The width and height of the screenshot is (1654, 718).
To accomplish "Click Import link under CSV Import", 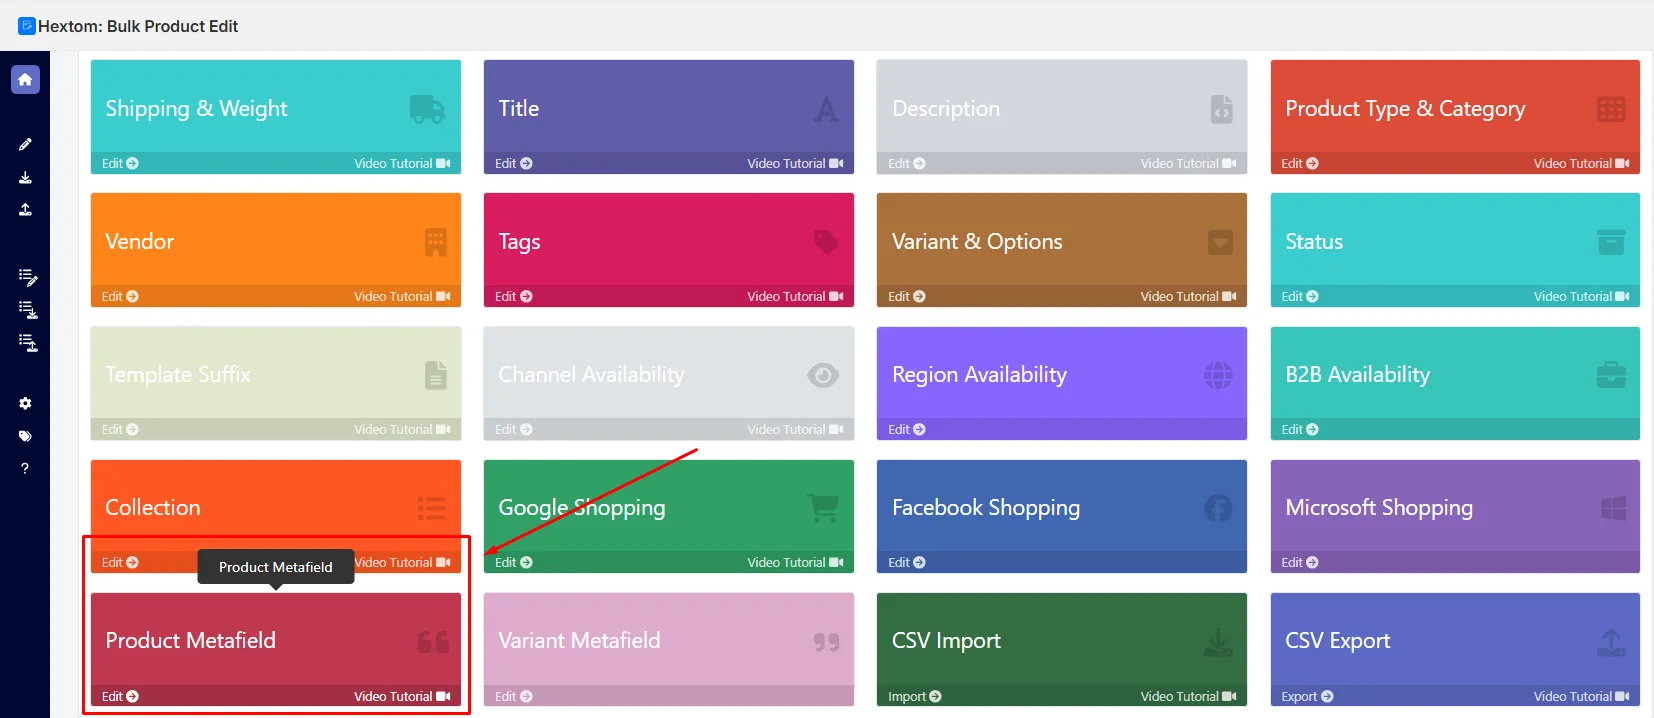I will 915,697.
